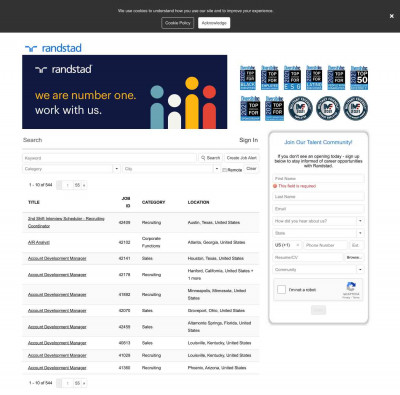Click Create Job Alert button
The width and height of the screenshot is (400, 395).
tap(242, 158)
